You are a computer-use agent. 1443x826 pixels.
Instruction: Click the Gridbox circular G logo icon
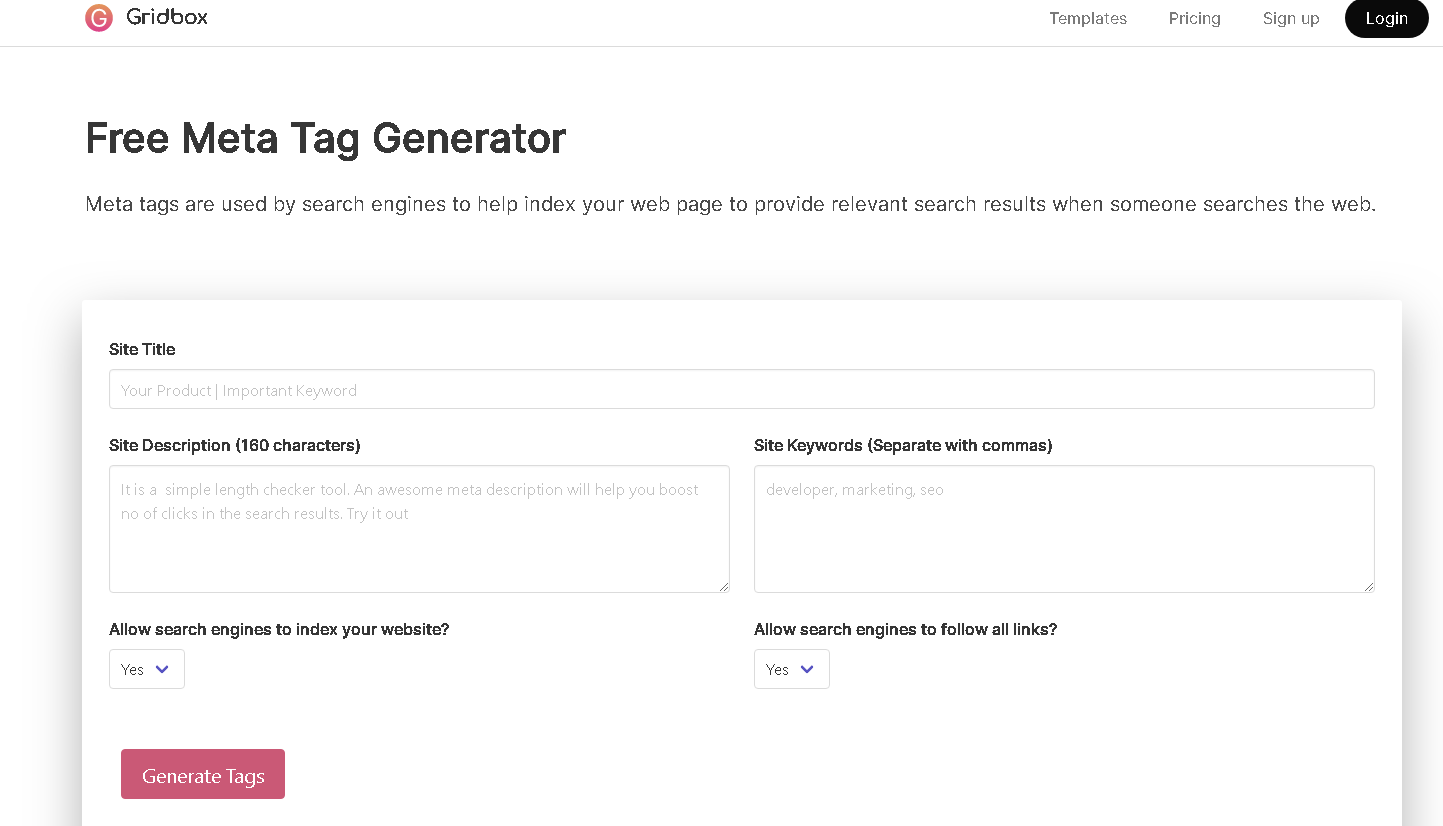click(x=99, y=18)
